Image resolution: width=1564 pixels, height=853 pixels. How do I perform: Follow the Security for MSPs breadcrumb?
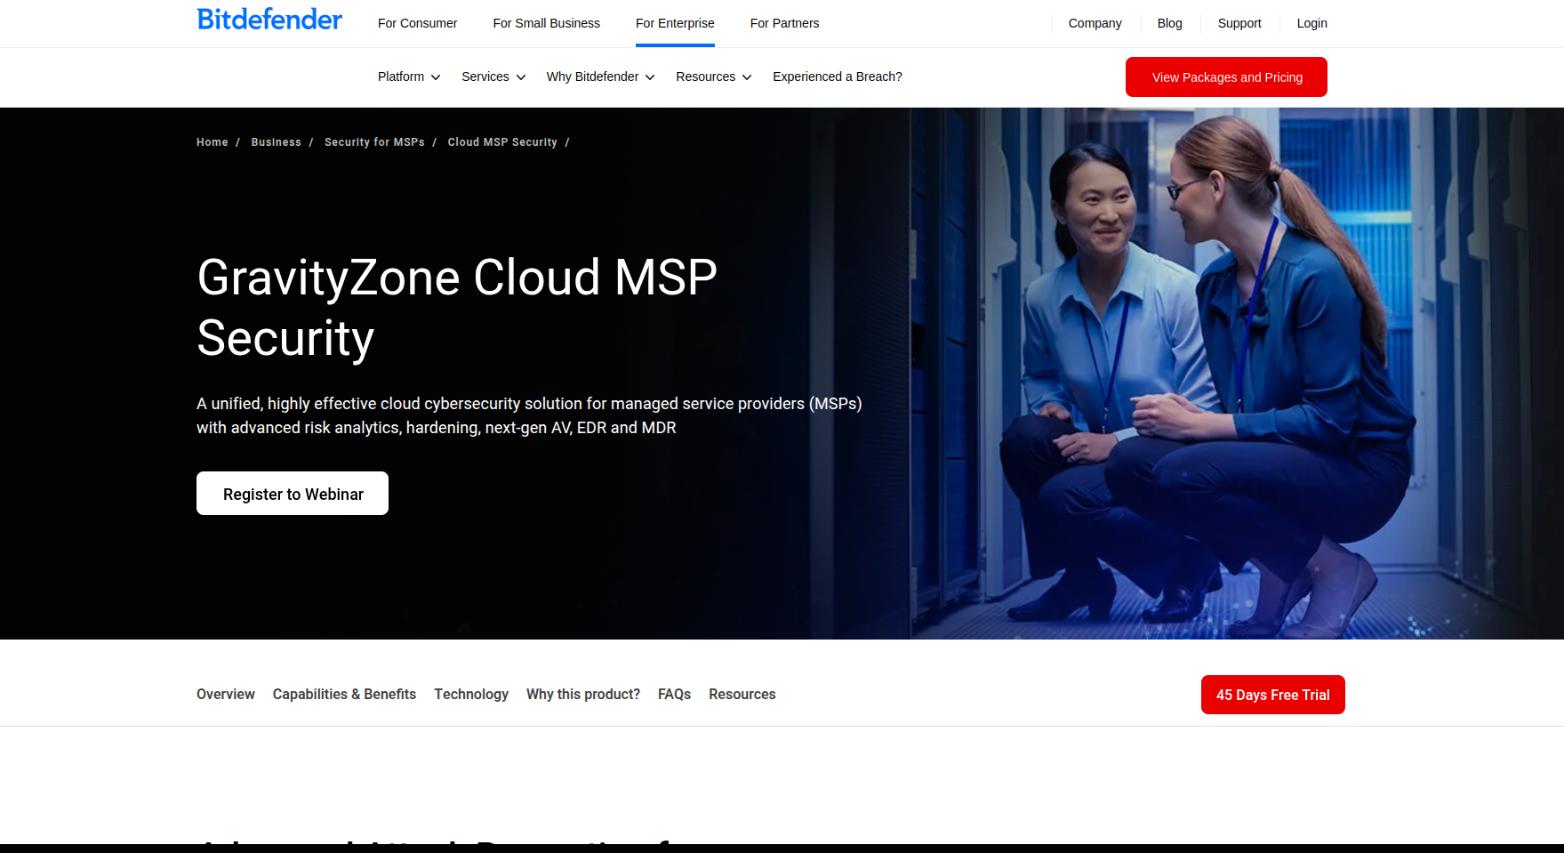coord(374,142)
